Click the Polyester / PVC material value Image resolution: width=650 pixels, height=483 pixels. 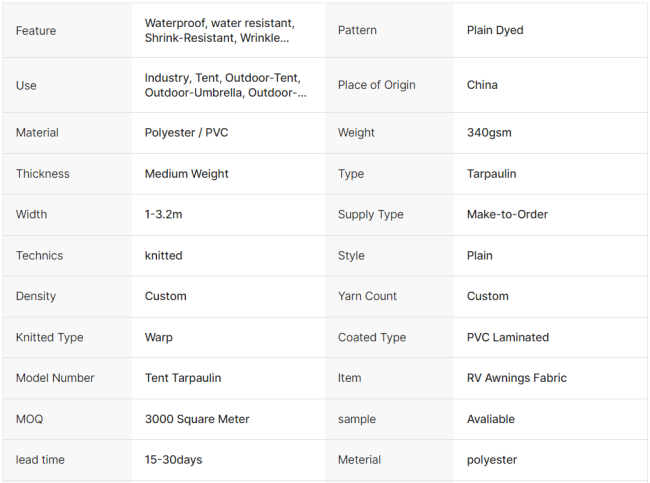click(x=186, y=133)
